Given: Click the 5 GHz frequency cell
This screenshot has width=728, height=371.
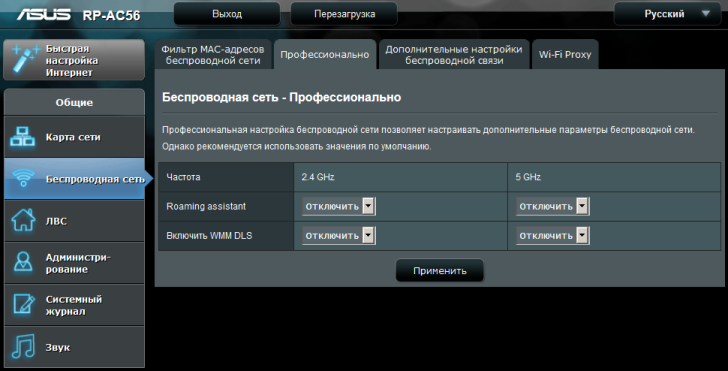Looking at the screenshot, I should [x=614, y=177].
